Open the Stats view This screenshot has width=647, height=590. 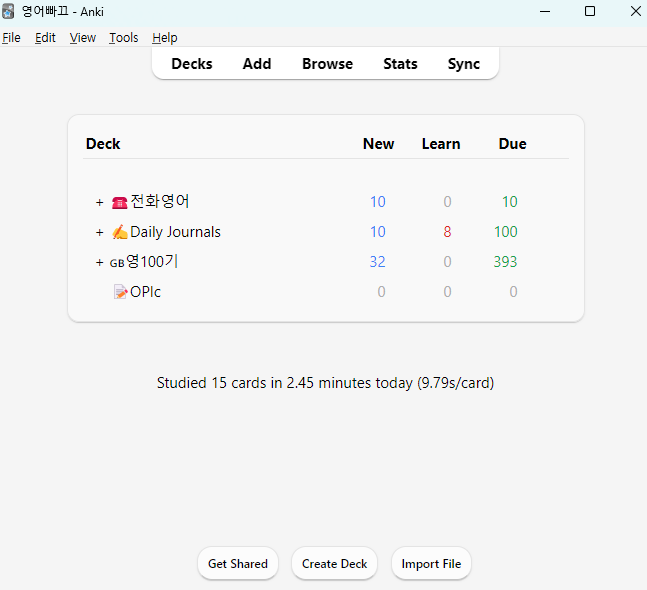coord(400,64)
